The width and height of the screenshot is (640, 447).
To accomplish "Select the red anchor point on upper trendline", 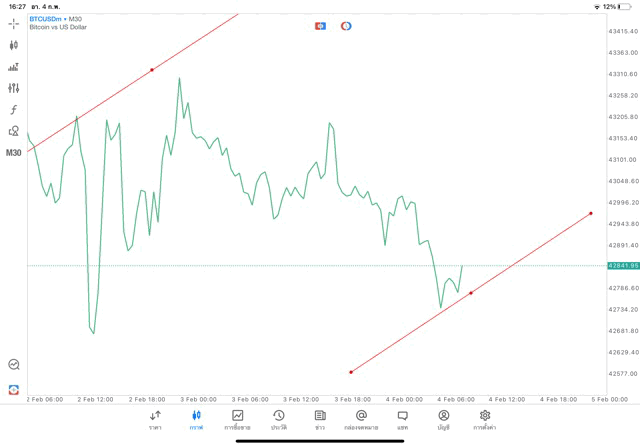I will pyautogui.click(x=152, y=69).
